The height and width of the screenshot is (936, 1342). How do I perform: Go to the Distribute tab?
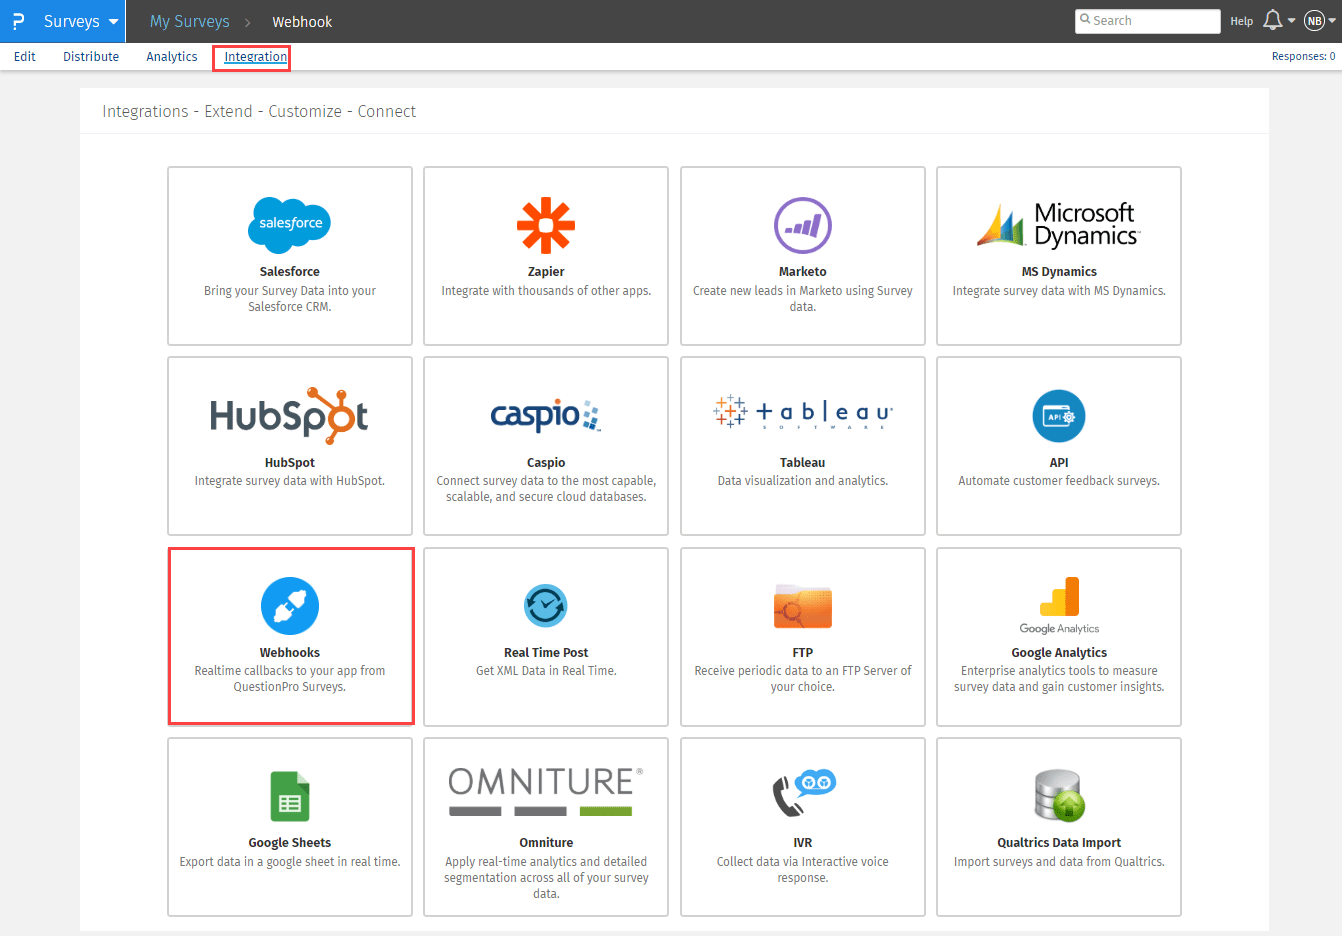(x=91, y=57)
